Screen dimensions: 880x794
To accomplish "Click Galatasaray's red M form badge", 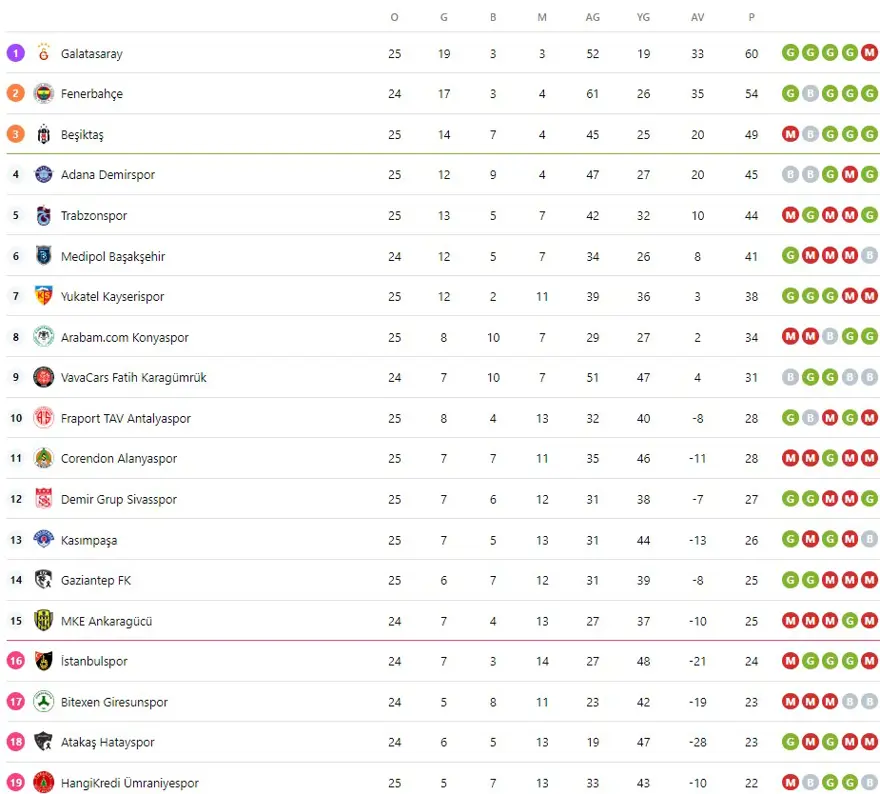I will coord(869,53).
